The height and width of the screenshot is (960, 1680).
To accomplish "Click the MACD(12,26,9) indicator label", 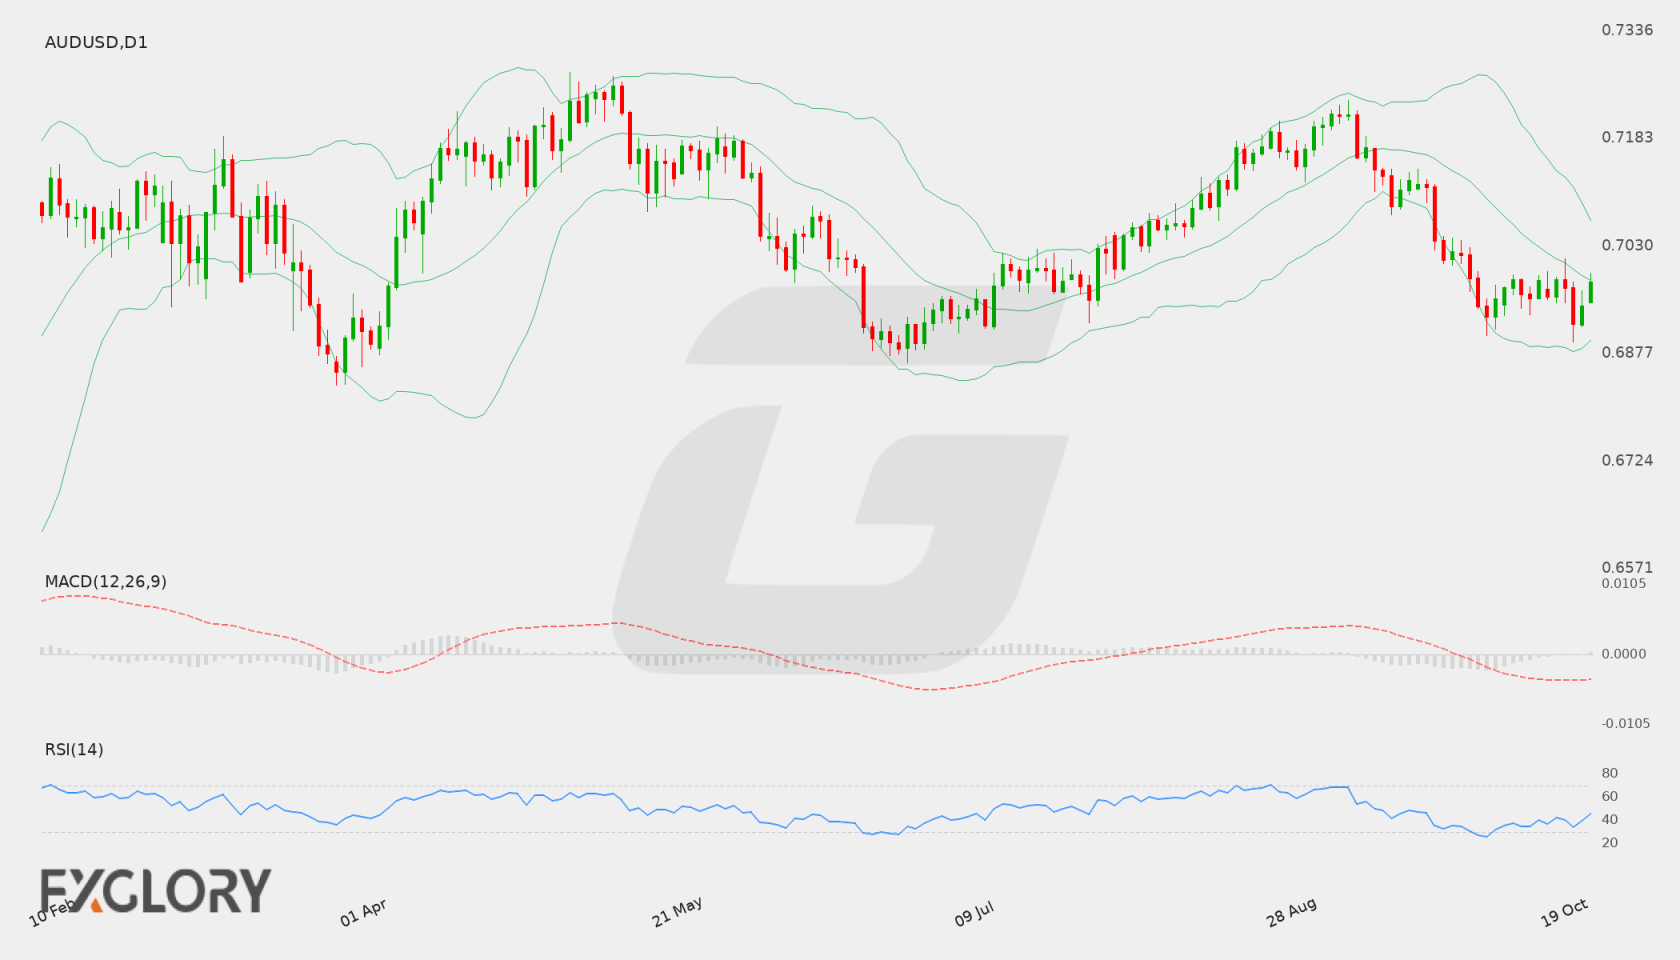I will coord(106,581).
